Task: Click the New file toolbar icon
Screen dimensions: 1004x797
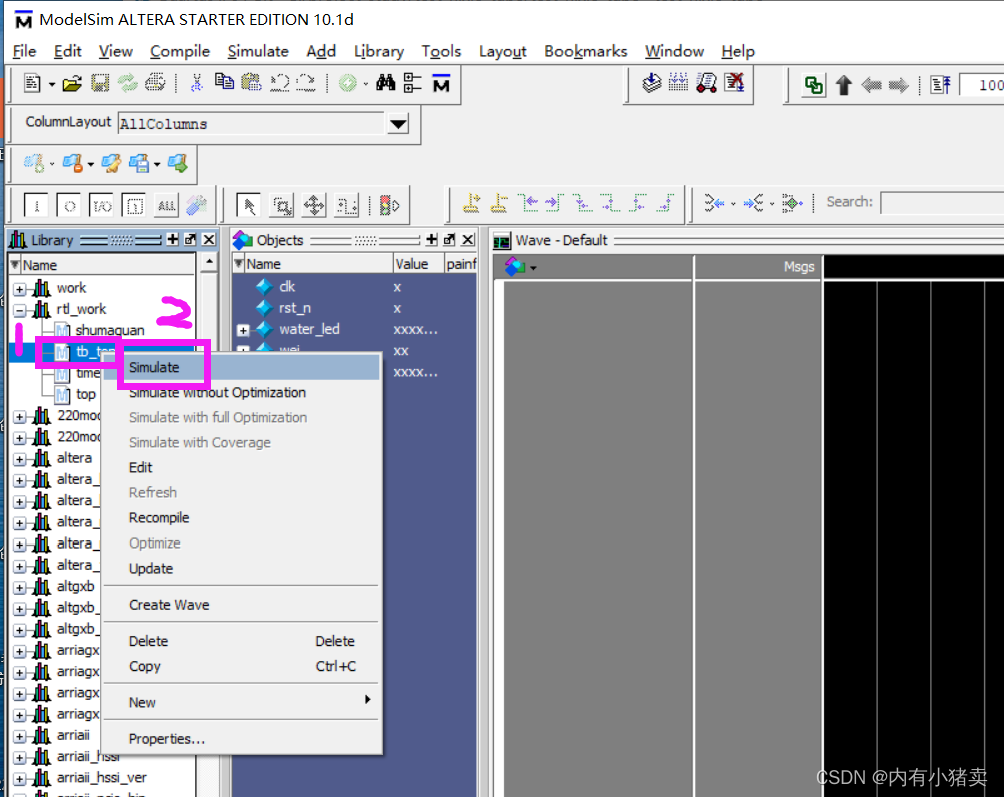Action: (x=32, y=83)
